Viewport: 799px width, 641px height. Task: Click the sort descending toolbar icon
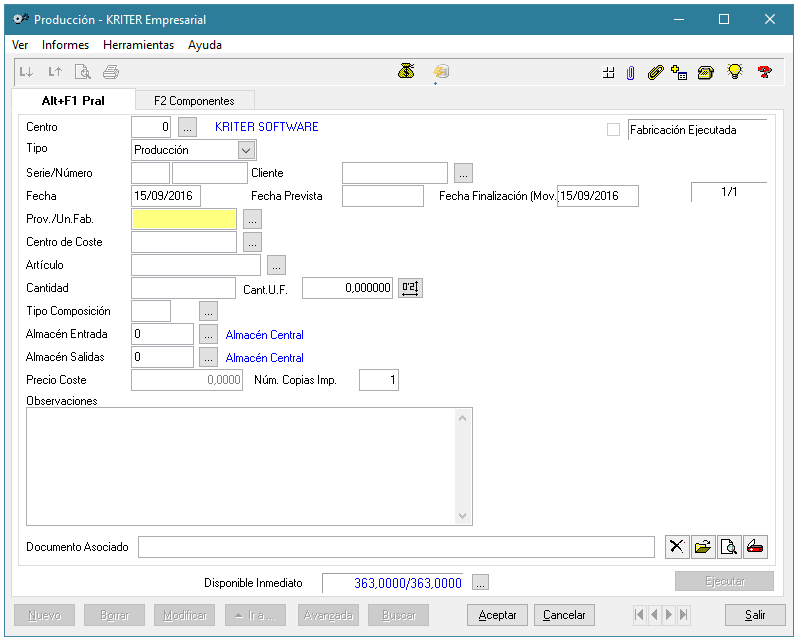click(x=26, y=72)
